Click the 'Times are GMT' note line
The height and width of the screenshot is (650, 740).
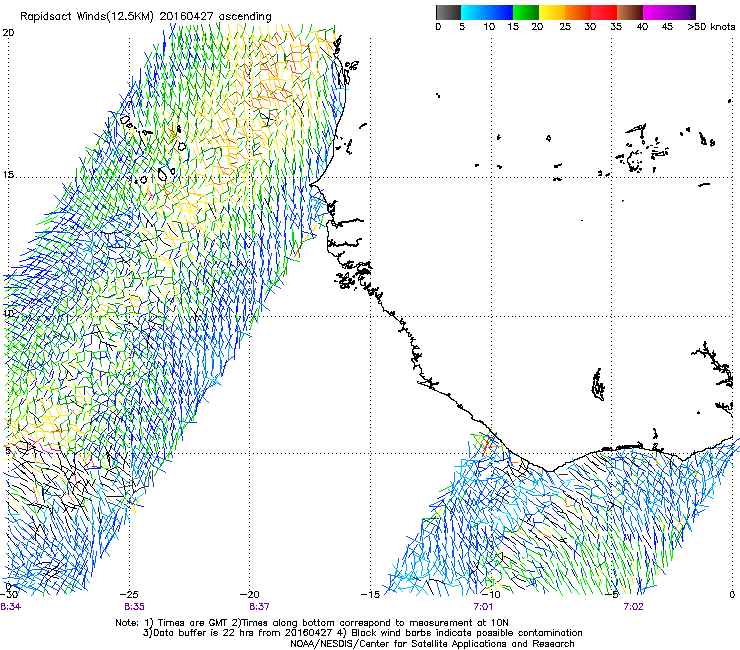[312, 623]
